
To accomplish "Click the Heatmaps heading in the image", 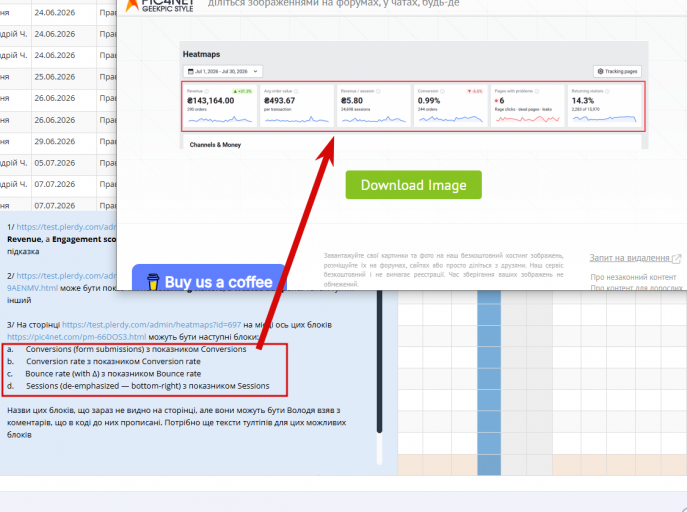I will coord(202,54).
